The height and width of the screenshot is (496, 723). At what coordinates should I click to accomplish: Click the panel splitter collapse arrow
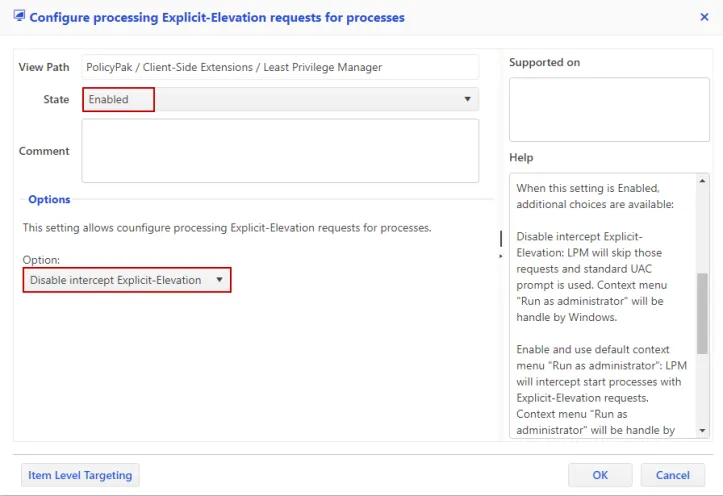point(501,257)
